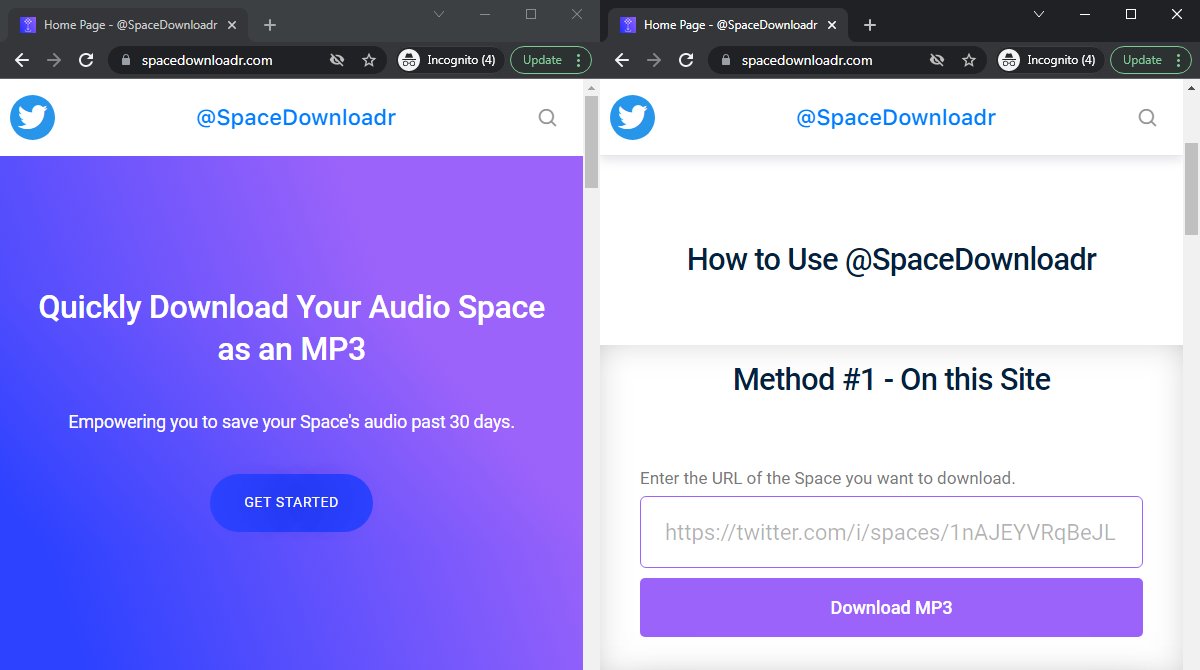Minimize the right browser window

click(x=1085, y=14)
